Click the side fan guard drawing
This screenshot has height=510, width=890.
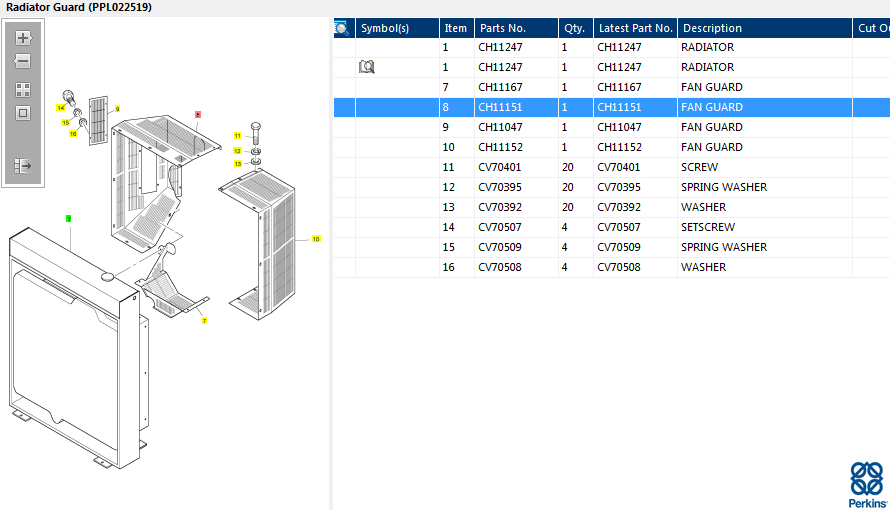[x=258, y=244]
